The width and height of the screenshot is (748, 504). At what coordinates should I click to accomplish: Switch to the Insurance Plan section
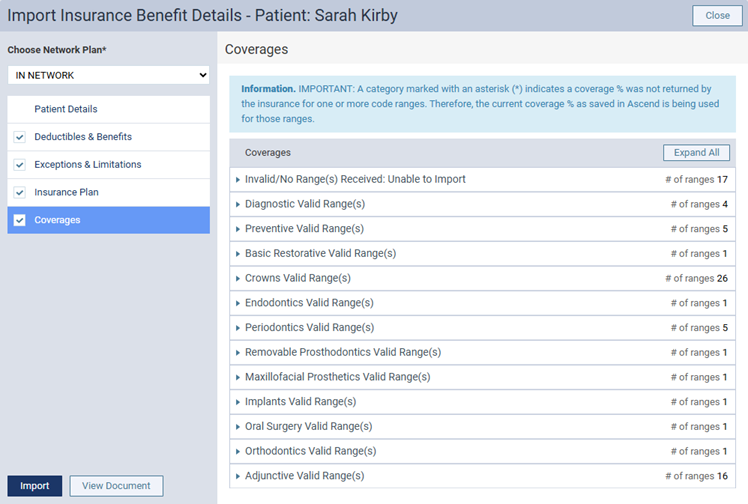[x=66, y=192]
